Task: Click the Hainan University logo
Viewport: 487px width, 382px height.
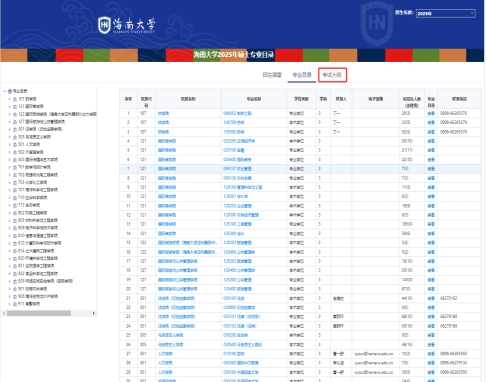Action: 127,25
